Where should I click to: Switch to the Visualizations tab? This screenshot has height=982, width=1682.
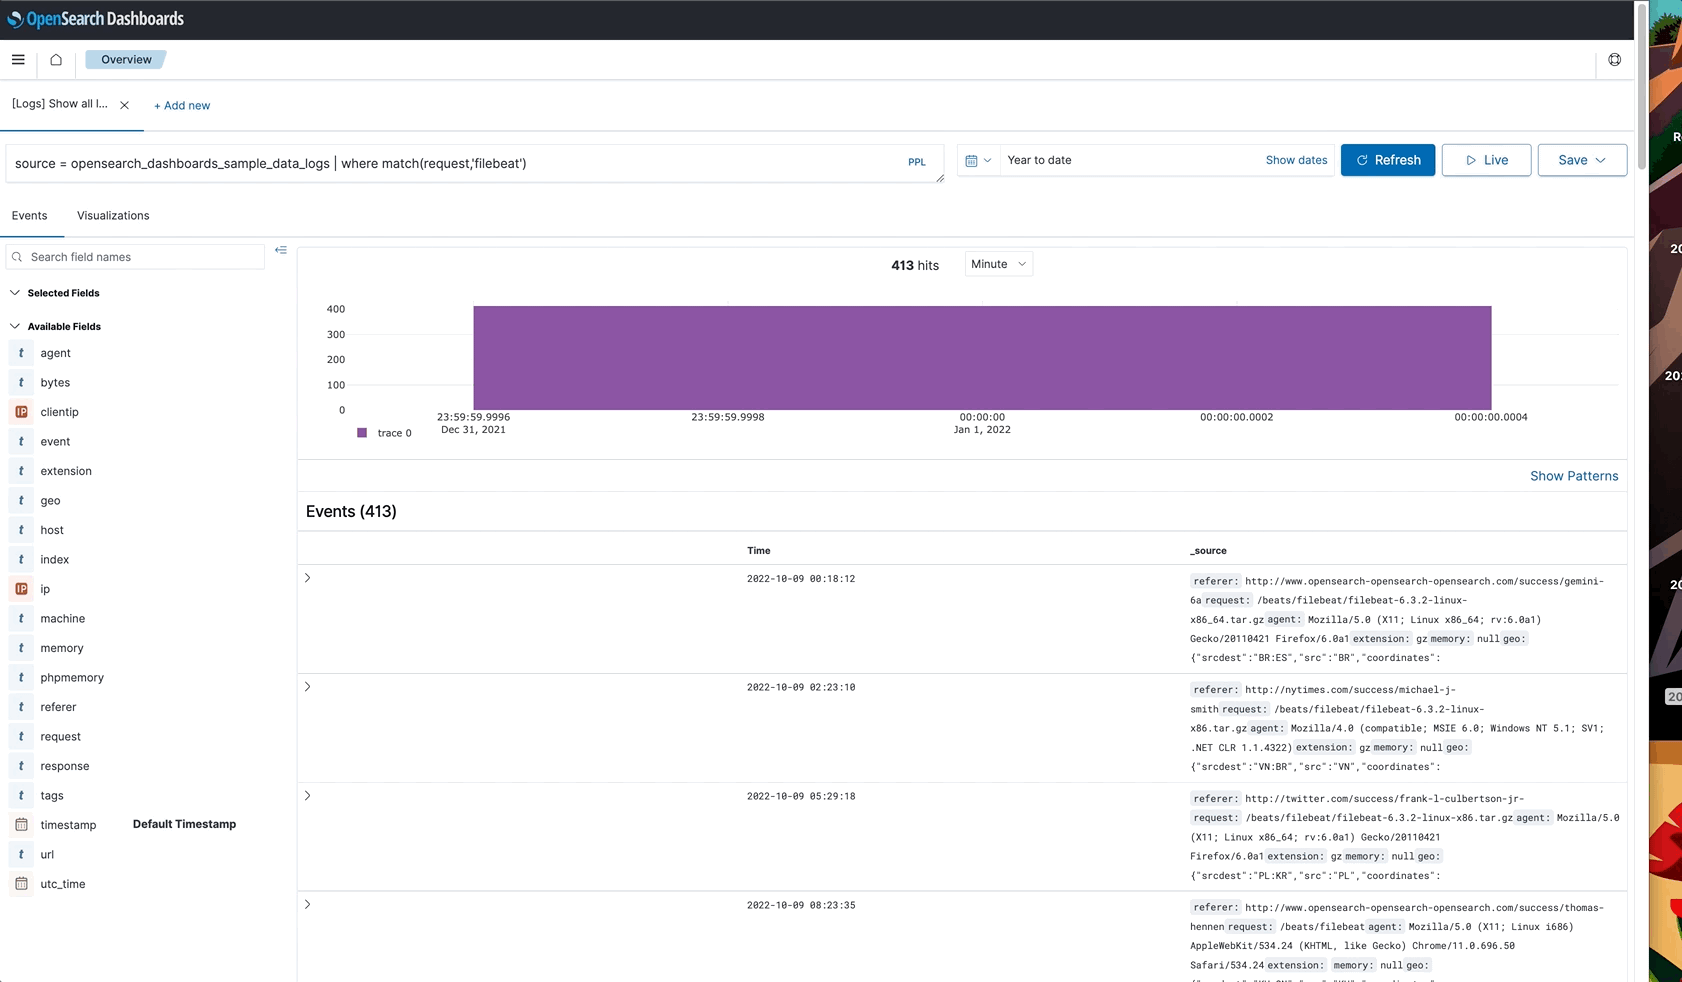[113, 216]
